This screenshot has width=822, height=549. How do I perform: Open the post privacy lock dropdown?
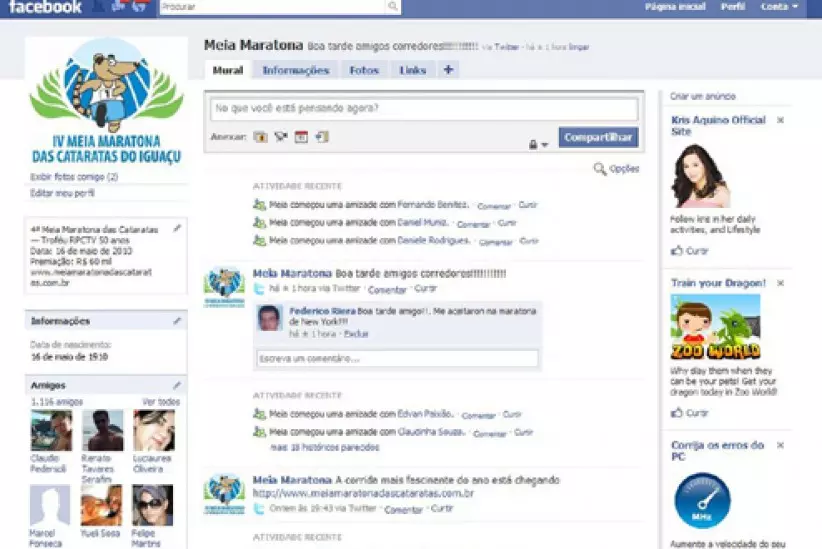point(538,145)
